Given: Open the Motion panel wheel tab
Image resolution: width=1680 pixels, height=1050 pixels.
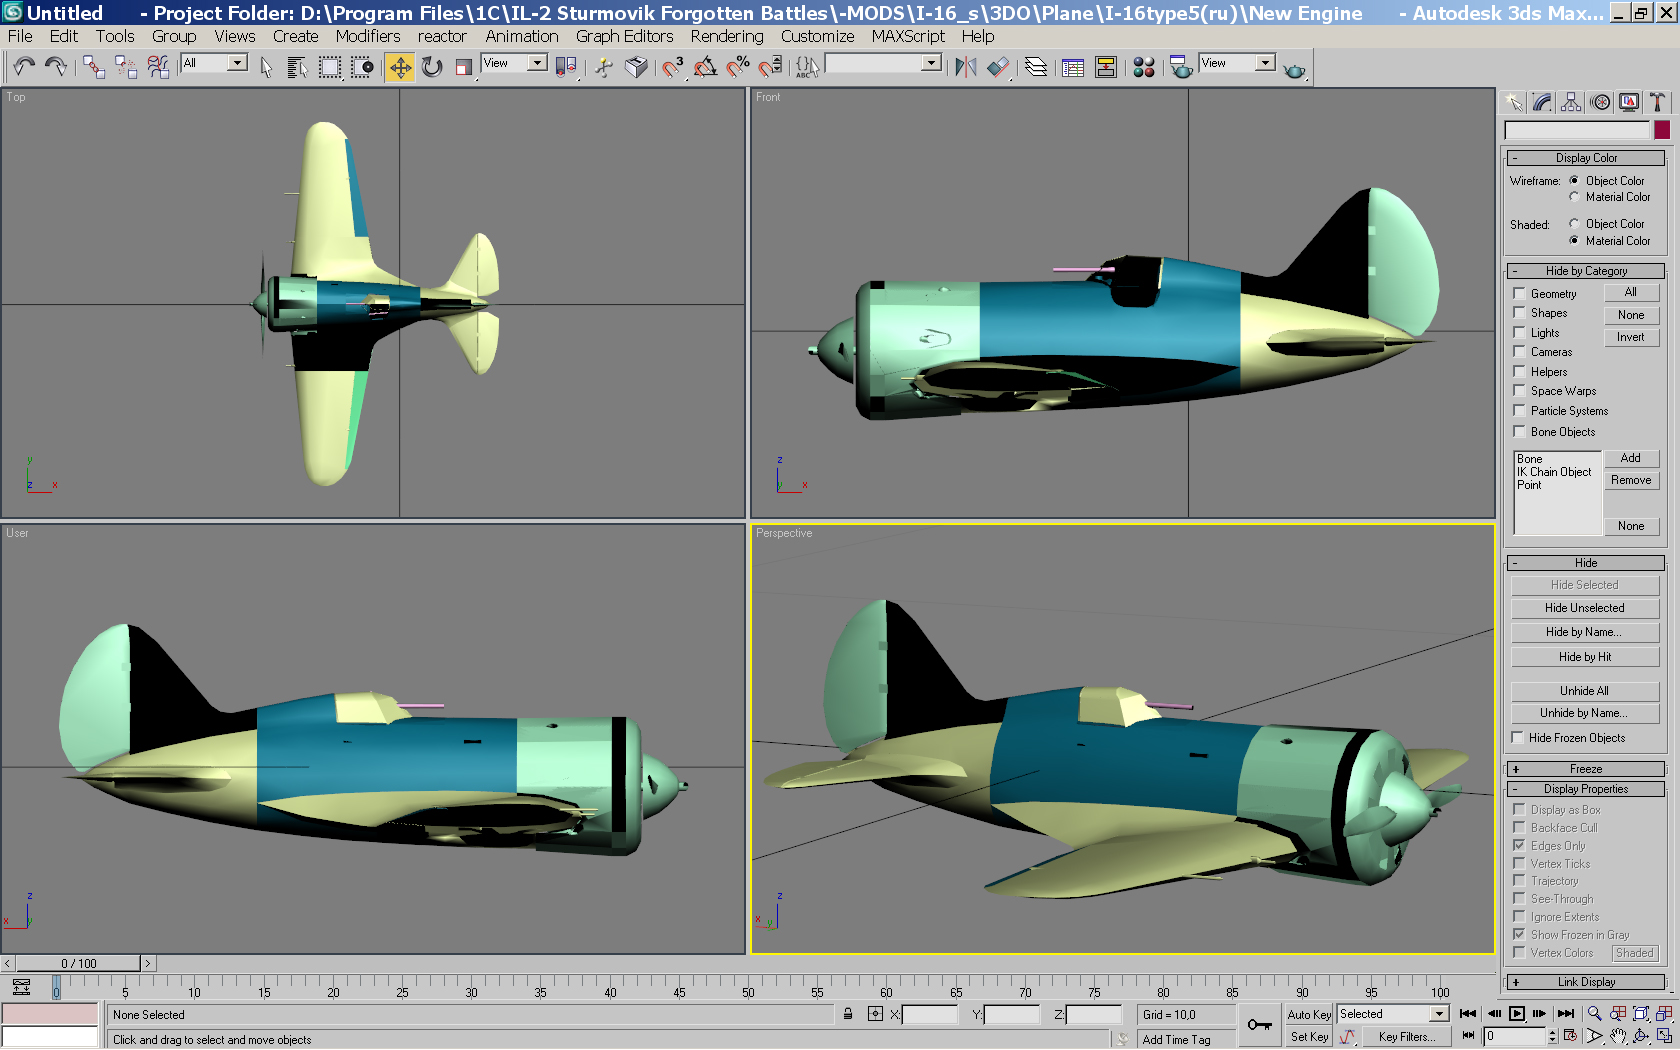Looking at the screenshot, I should click(x=1600, y=102).
